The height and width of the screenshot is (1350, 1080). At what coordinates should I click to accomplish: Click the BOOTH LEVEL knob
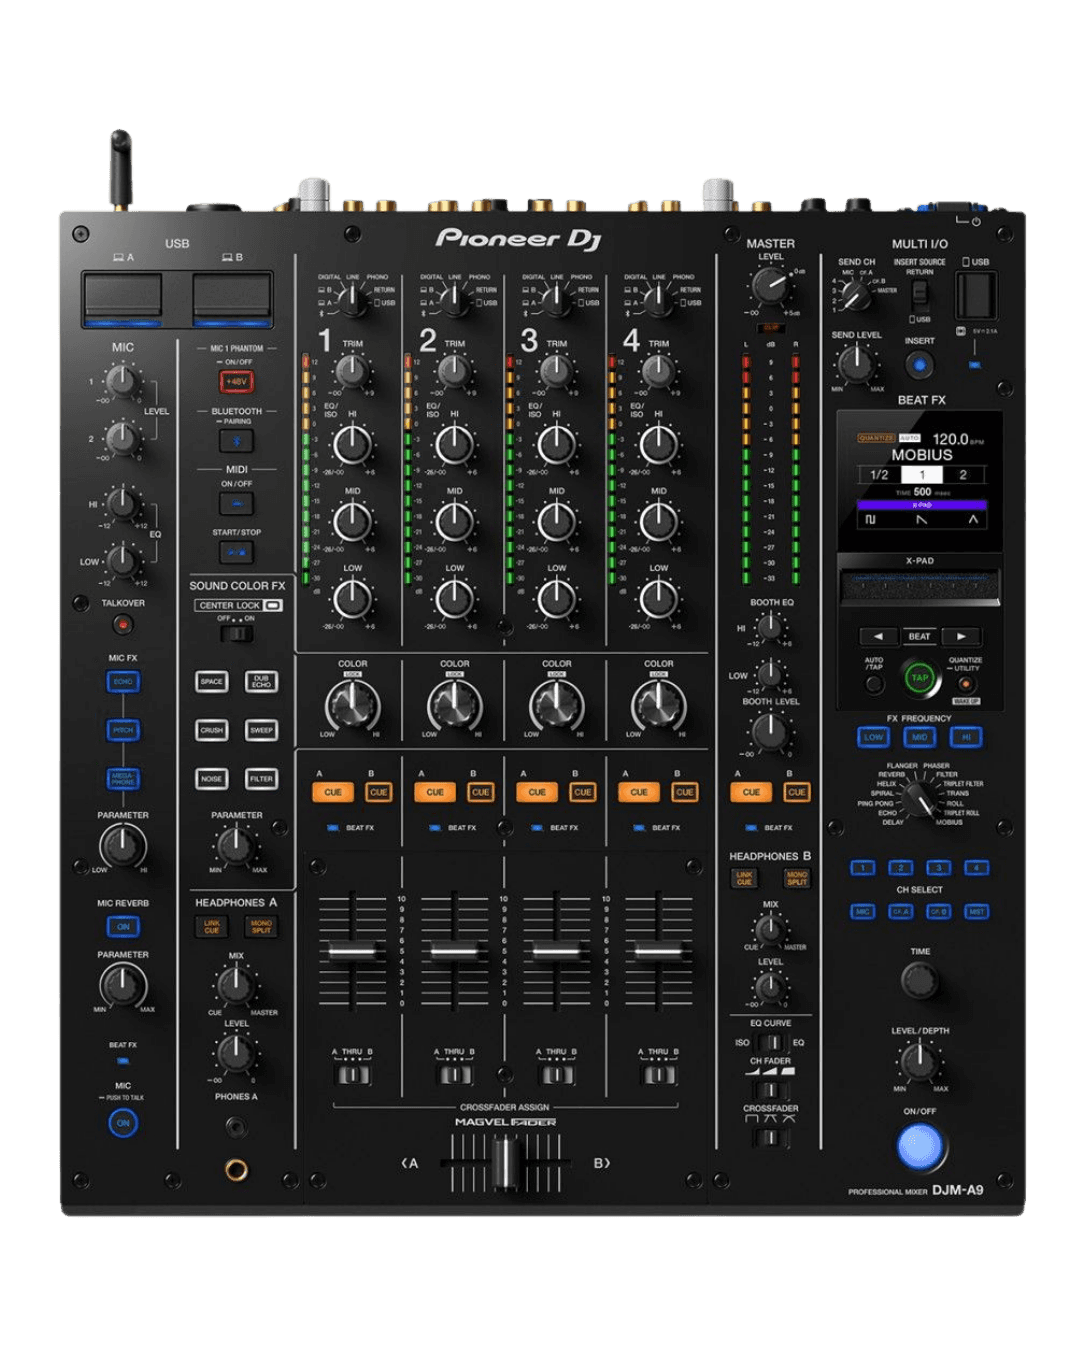pos(769,733)
